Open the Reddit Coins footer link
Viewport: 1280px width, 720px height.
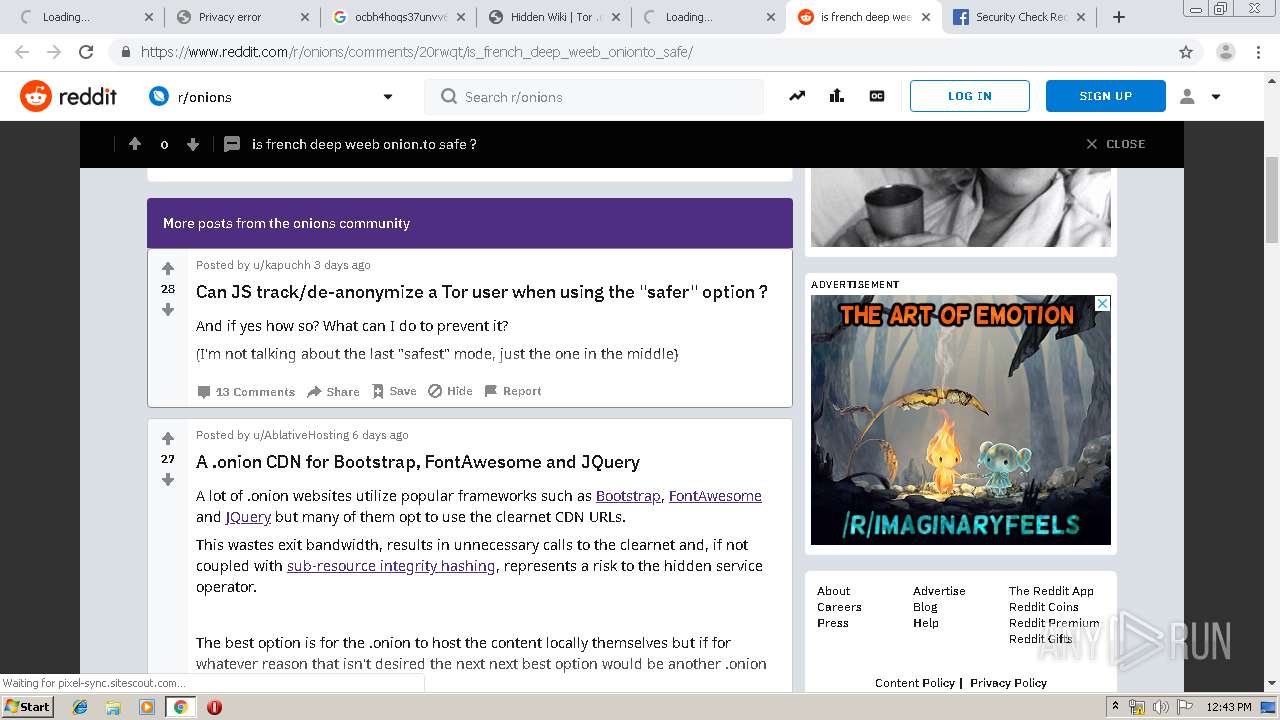click(x=1043, y=607)
